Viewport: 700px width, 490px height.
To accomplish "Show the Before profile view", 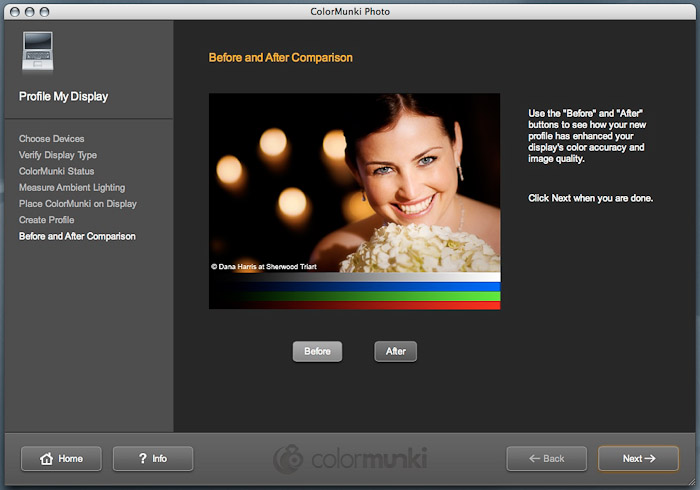I will point(317,351).
